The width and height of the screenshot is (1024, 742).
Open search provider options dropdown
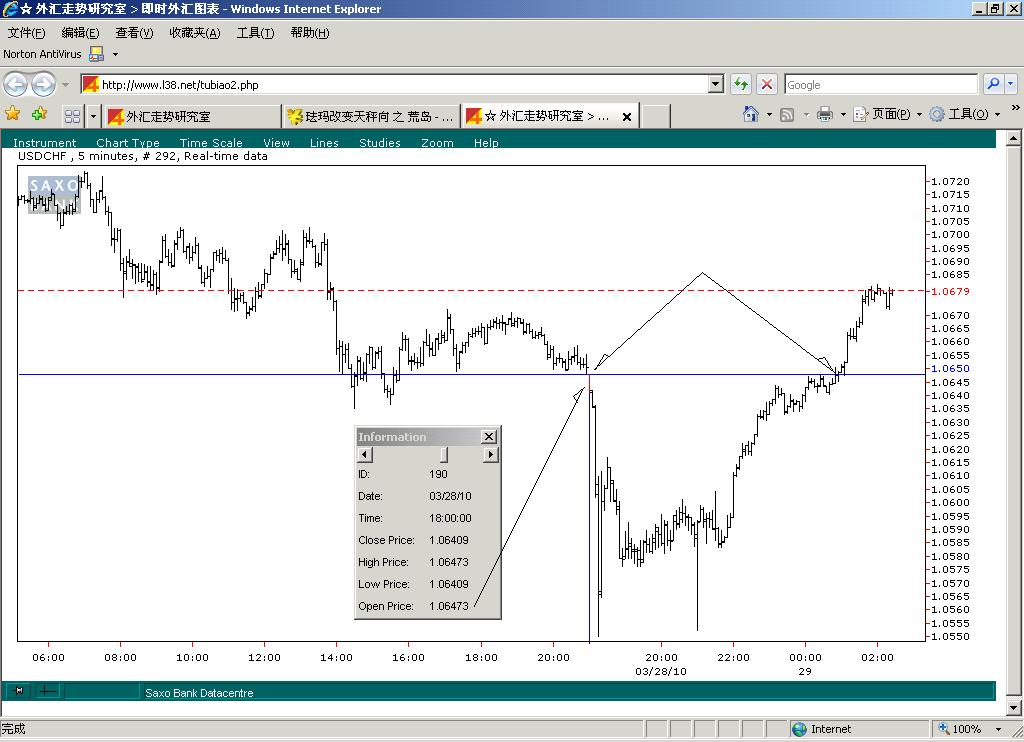[1010, 84]
